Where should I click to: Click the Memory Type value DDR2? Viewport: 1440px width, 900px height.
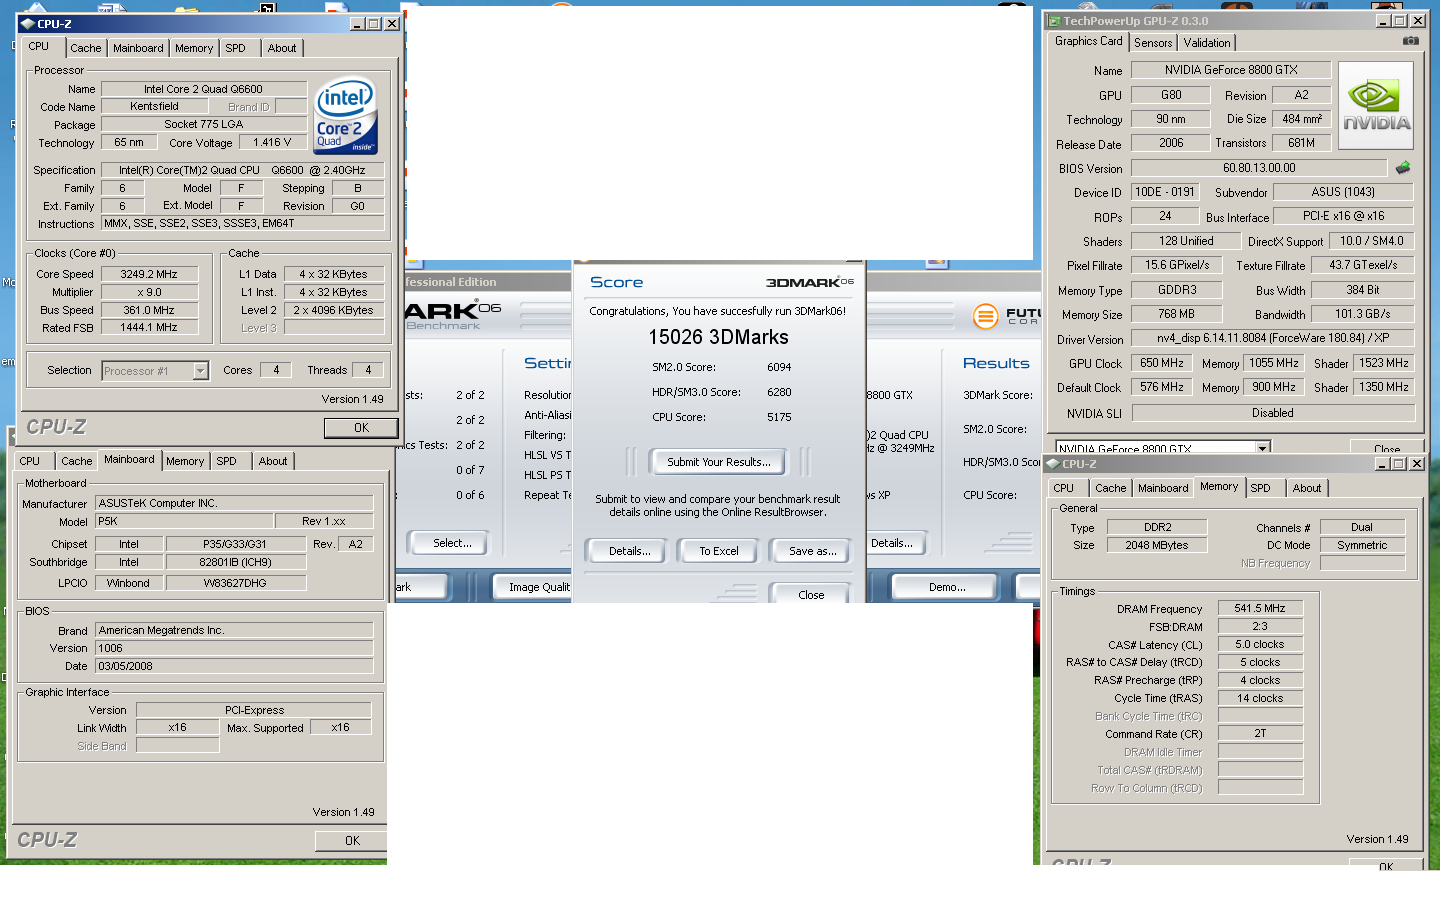tap(1158, 527)
